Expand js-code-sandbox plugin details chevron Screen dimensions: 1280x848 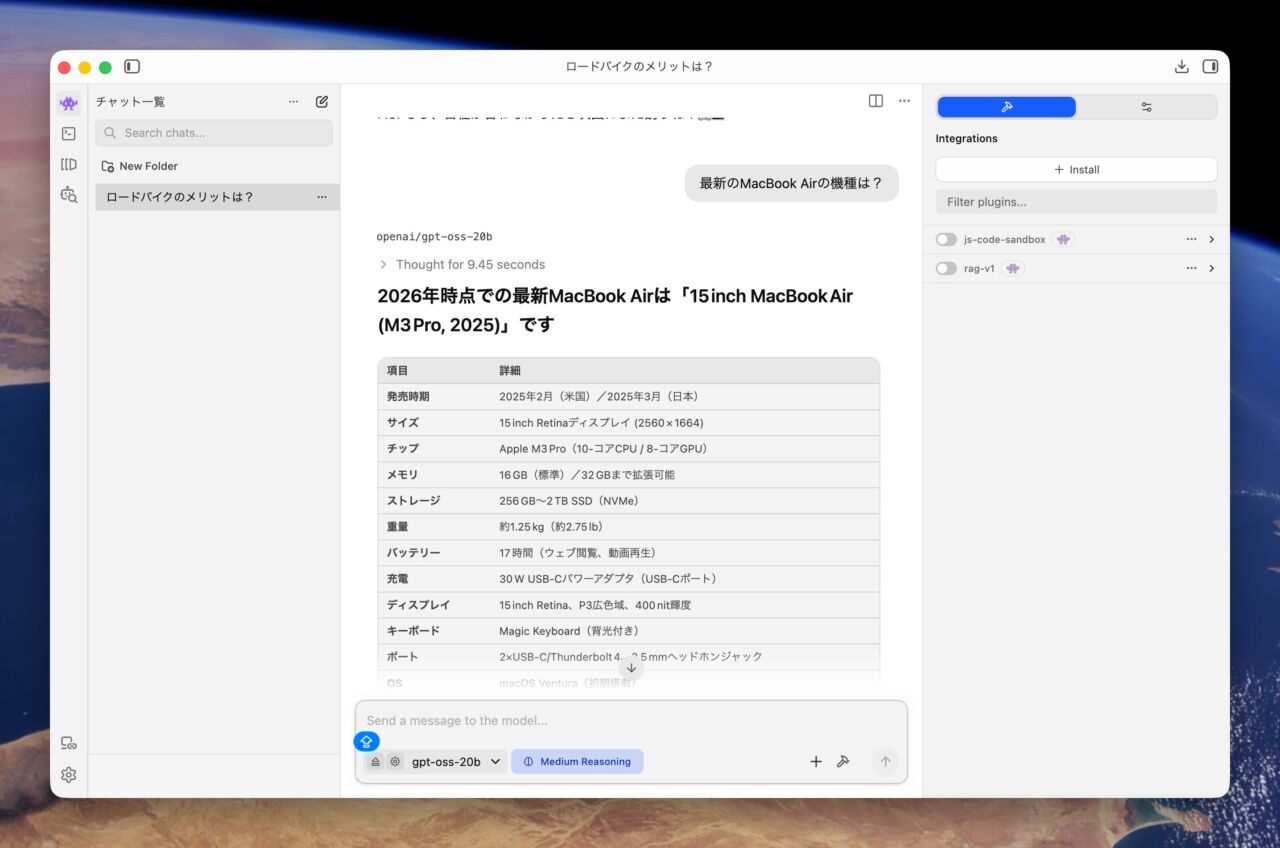1211,240
